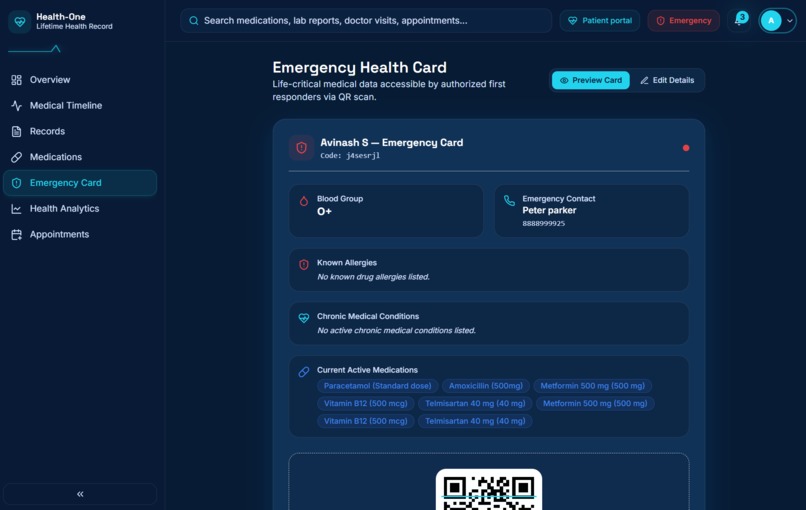Click the Records document icon

(x=16, y=131)
